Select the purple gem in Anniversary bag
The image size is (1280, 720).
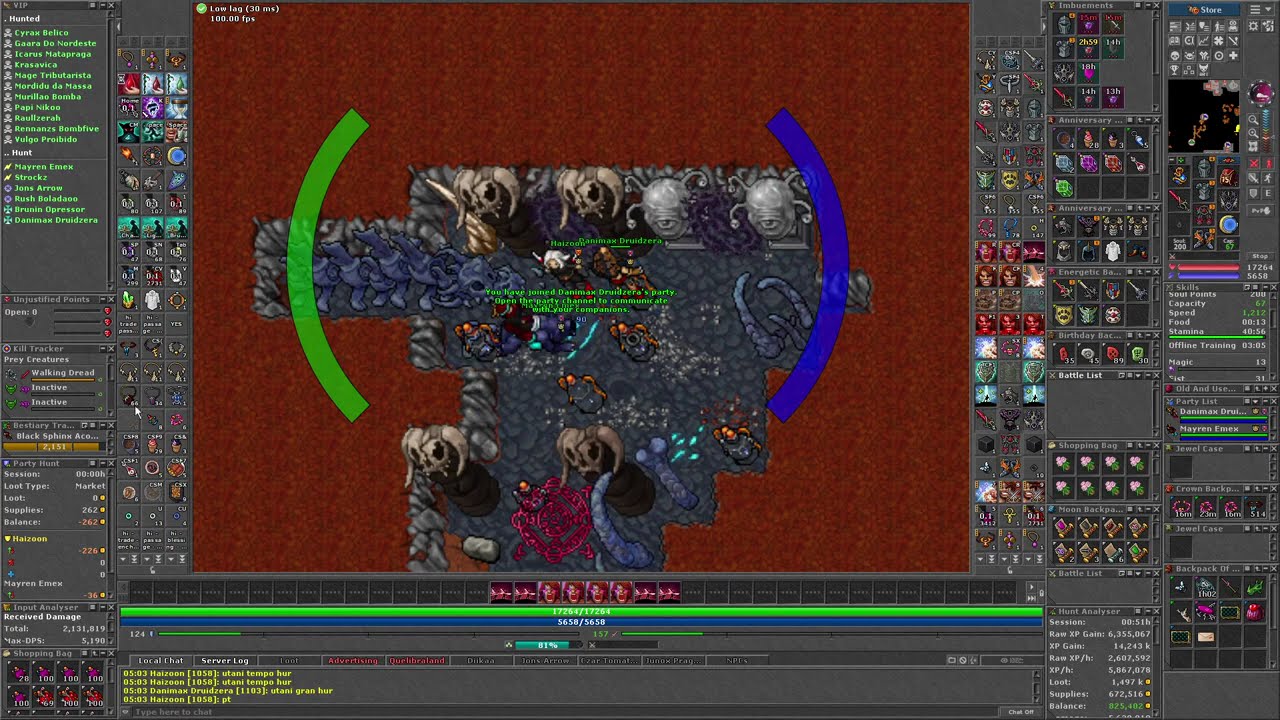point(1089,163)
